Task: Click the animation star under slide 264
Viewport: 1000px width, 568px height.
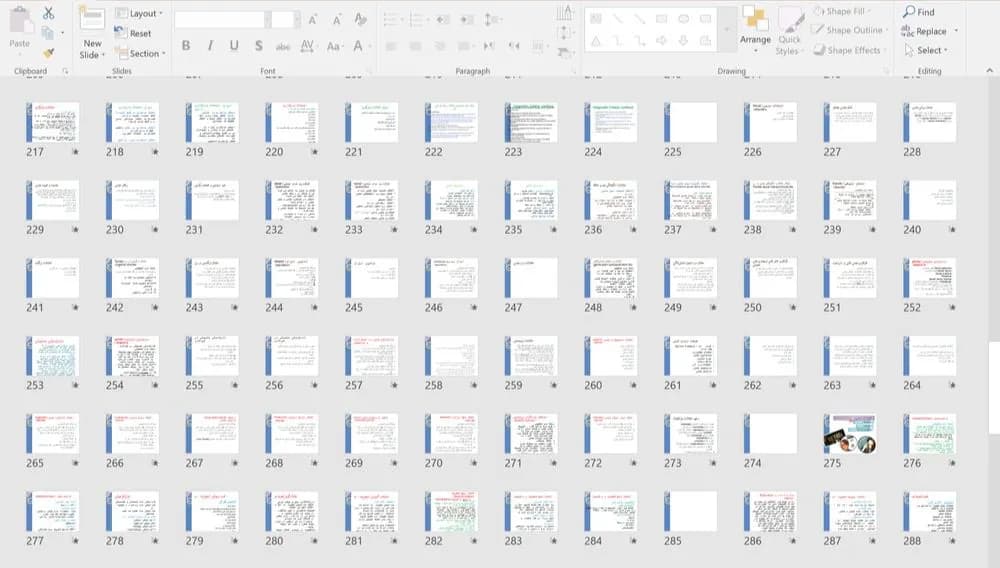Action: pyautogui.click(x=952, y=385)
